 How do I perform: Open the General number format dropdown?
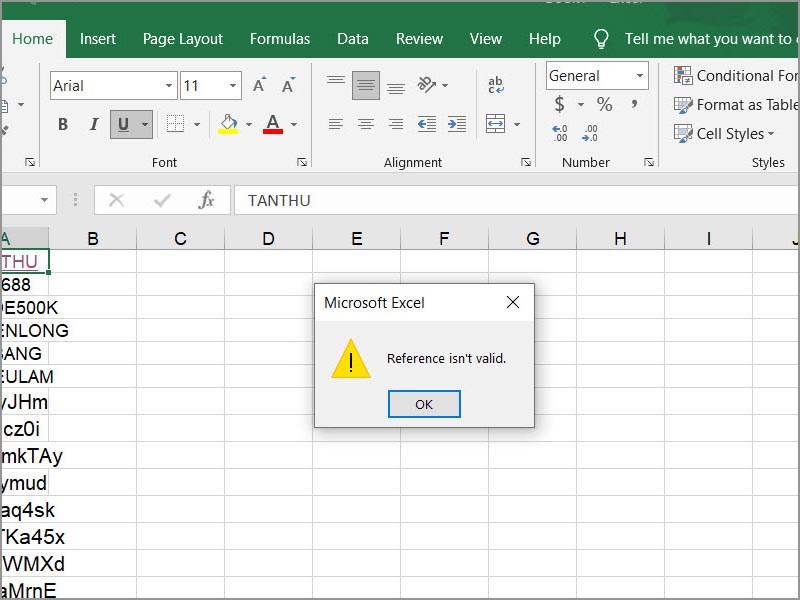[x=640, y=76]
